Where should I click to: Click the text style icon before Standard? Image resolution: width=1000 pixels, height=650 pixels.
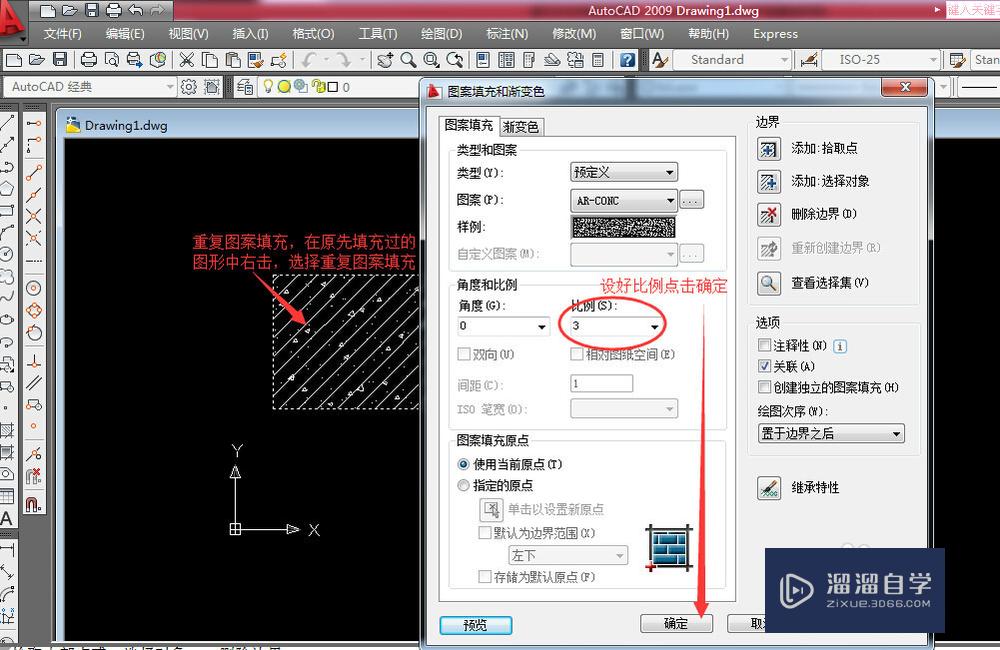click(x=660, y=60)
